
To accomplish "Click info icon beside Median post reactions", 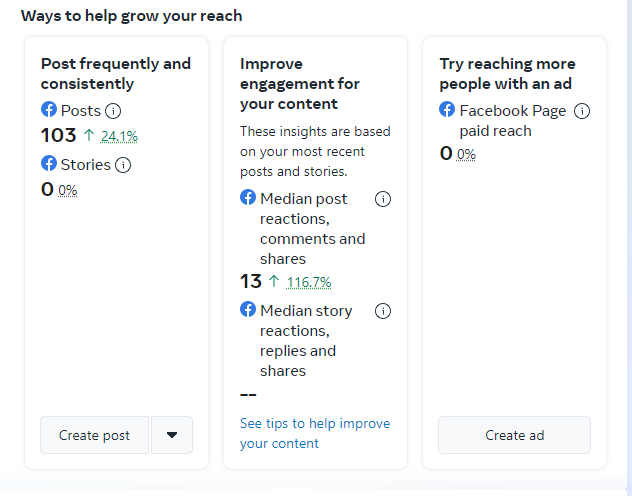I will coord(382,199).
